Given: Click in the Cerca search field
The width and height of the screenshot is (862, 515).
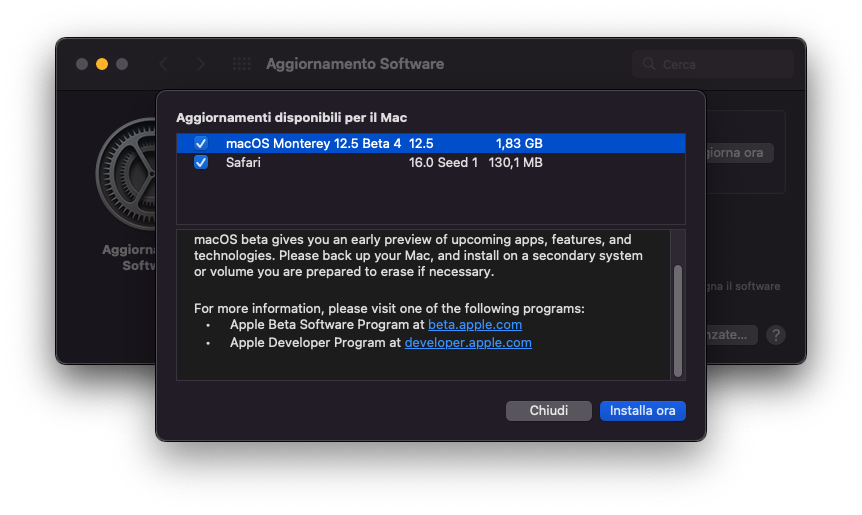Looking at the screenshot, I should coord(712,64).
